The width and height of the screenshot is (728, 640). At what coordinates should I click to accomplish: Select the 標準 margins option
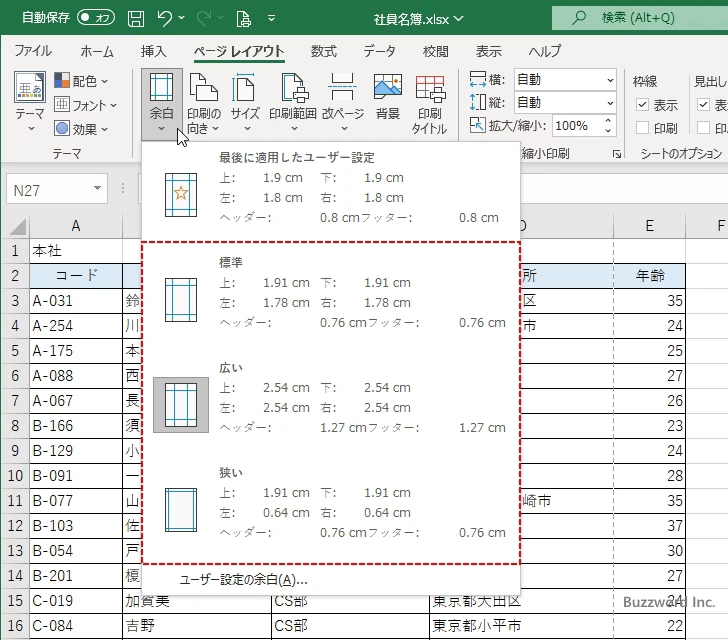click(x=331, y=294)
